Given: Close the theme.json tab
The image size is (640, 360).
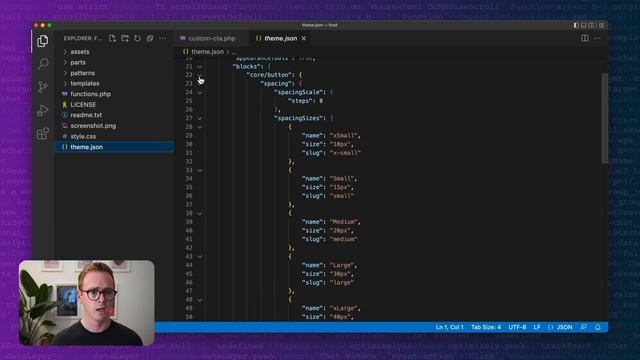Looking at the screenshot, I should (x=304, y=38).
